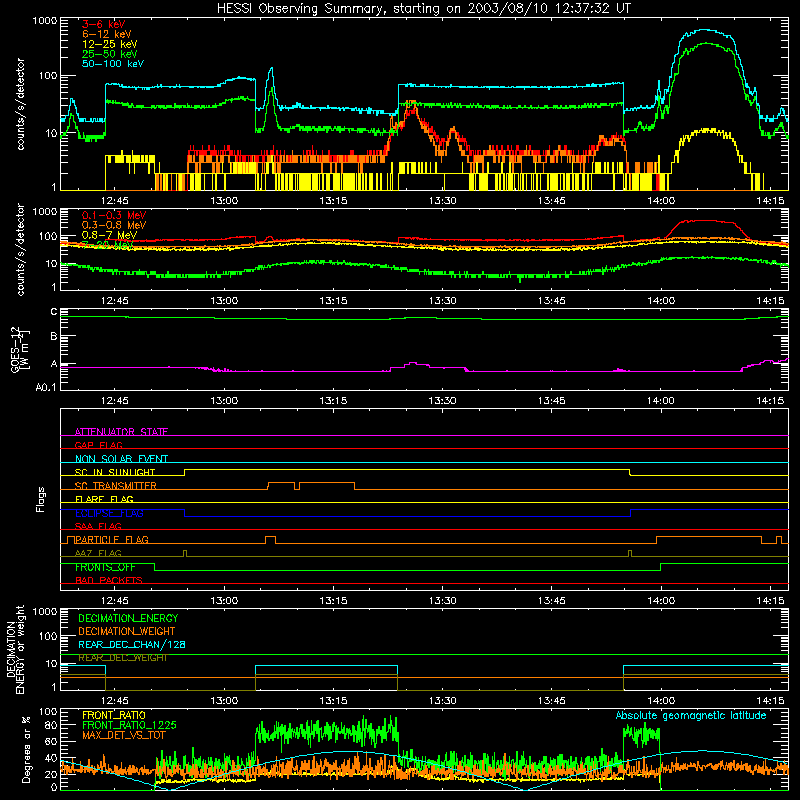Click the yellow 0.8-7 MeV legend label
This screenshot has height=800, width=800.
109,235
